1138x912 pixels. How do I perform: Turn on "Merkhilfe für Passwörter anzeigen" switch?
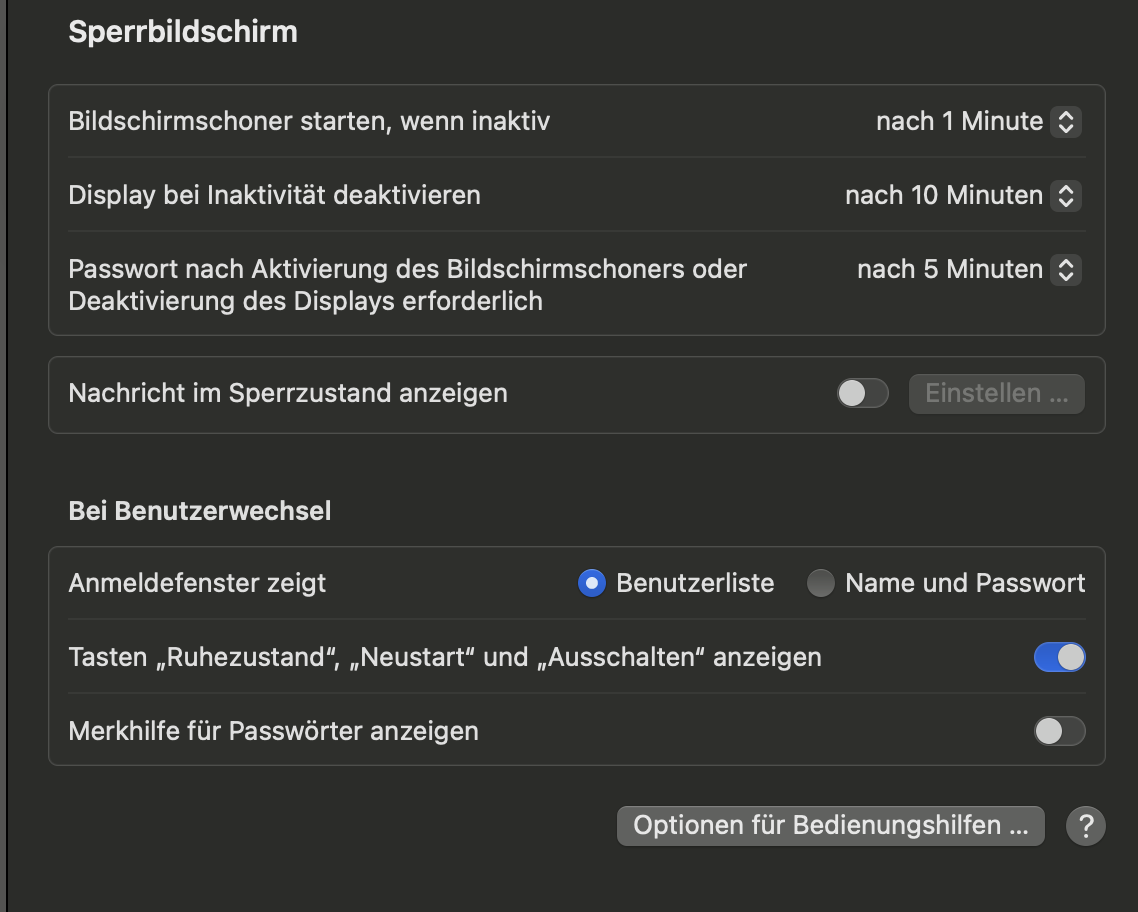[1059, 731]
